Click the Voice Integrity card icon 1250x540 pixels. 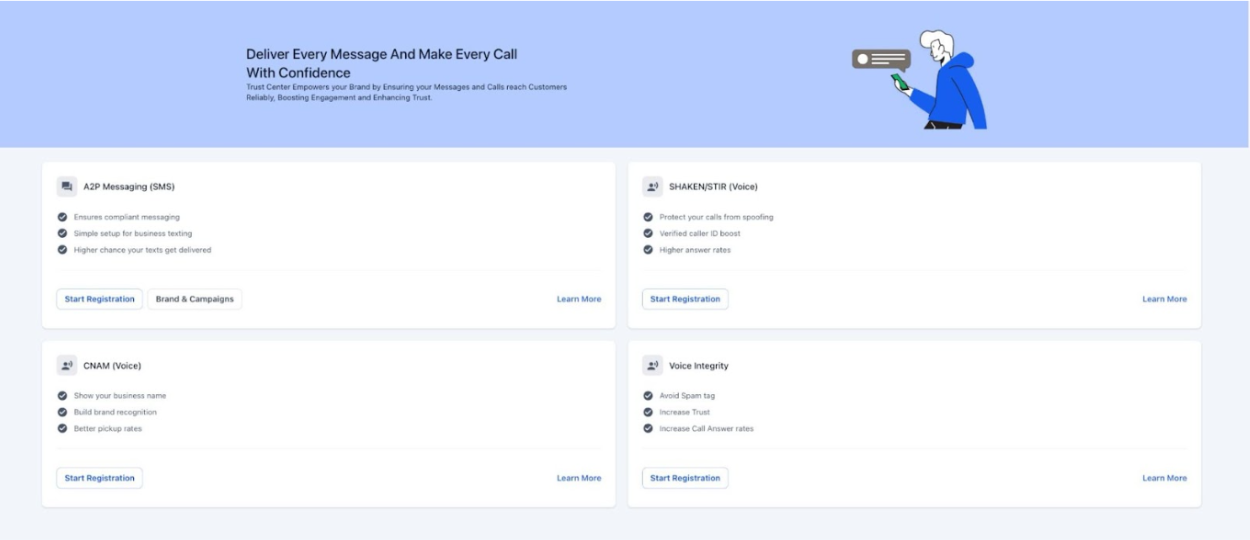[652, 366]
